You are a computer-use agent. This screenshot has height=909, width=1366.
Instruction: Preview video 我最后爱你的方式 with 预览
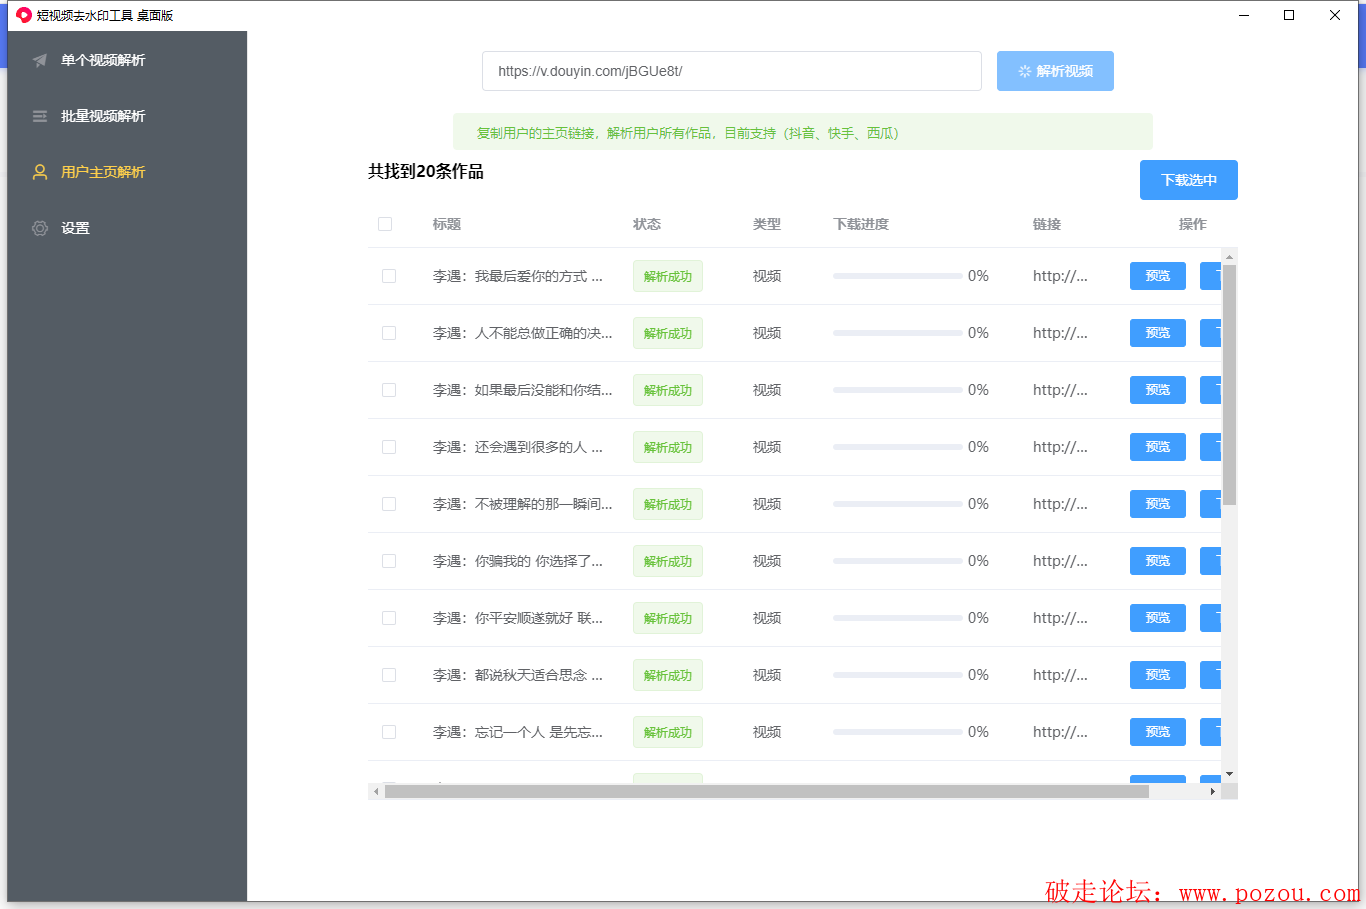1158,276
